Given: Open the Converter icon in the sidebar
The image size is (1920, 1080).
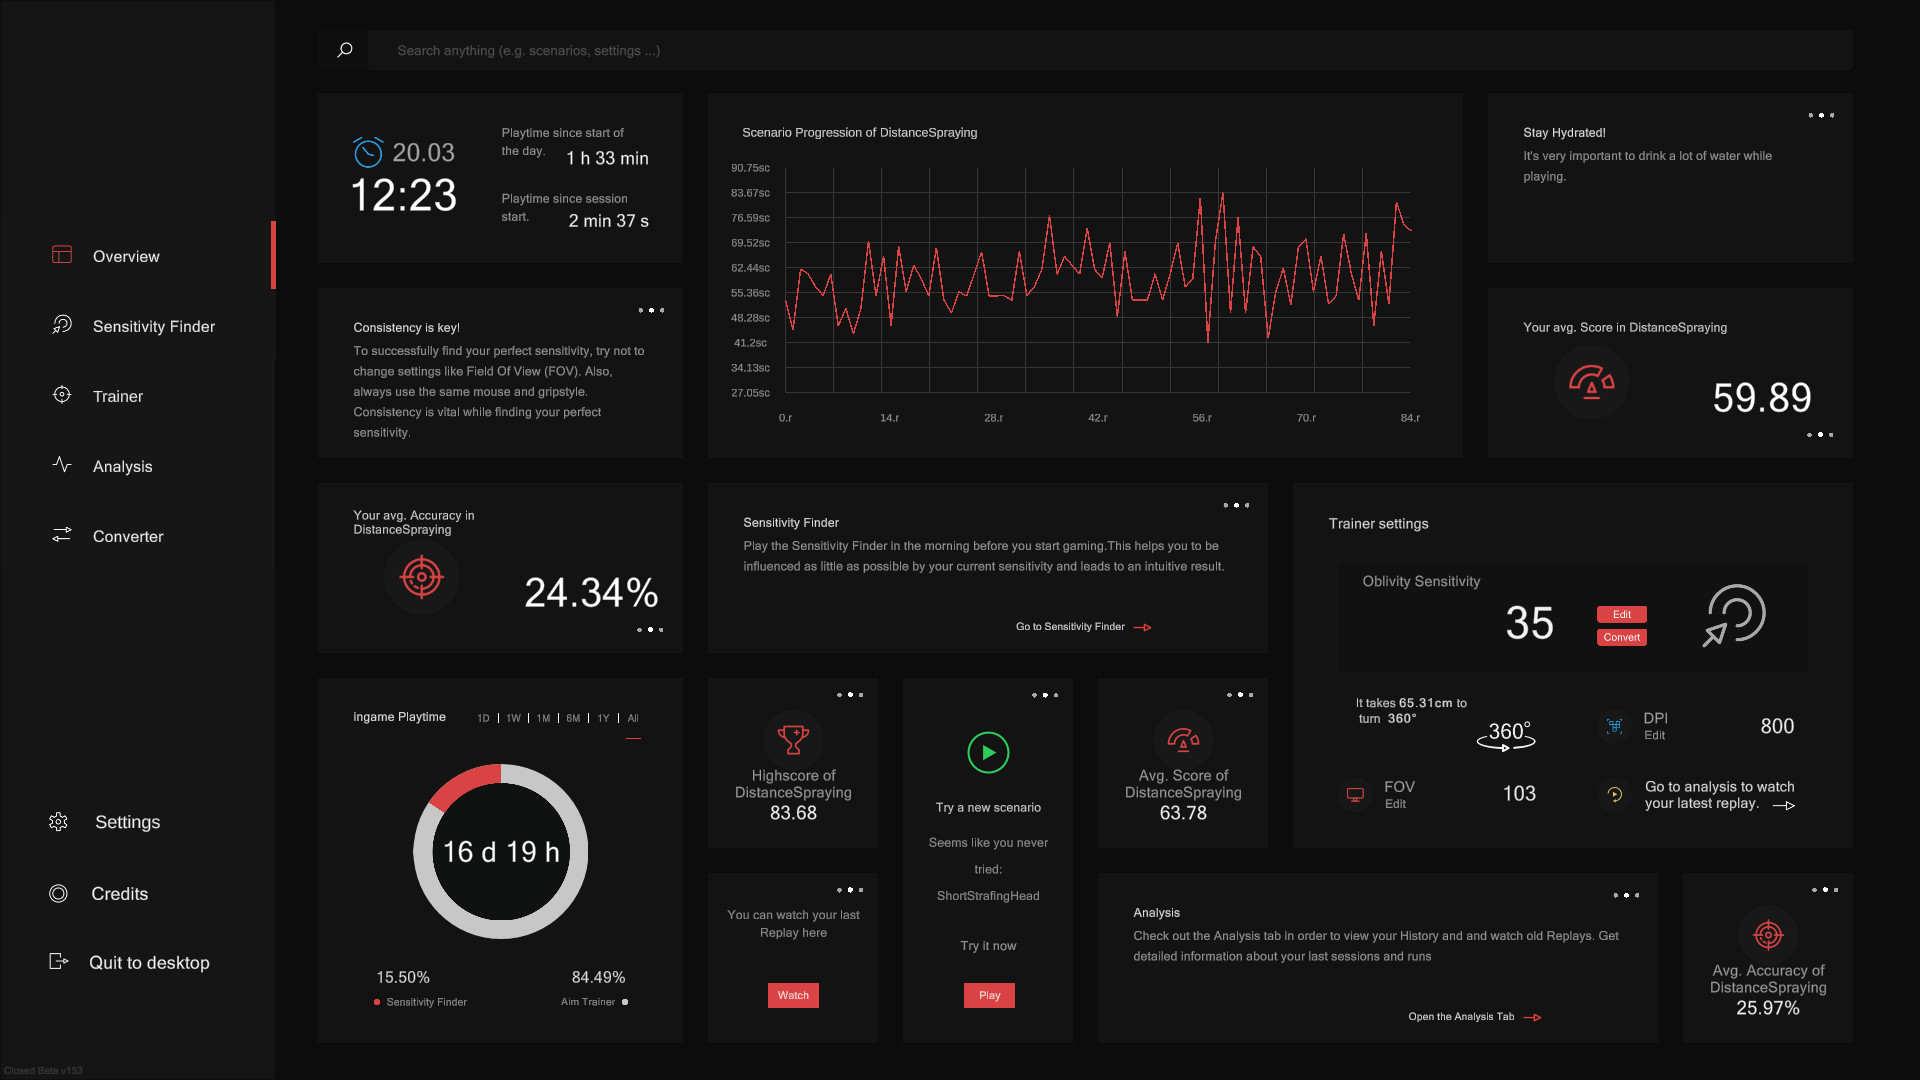Looking at the screenshot, I should pyautogui.click(x=61, y=535).
